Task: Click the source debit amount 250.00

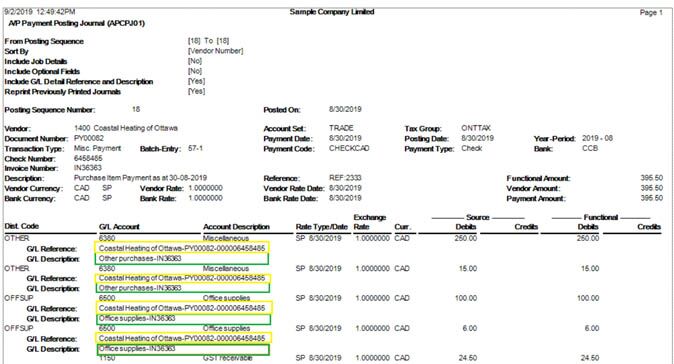Action: pyautogui.click(x=466, y=238)
